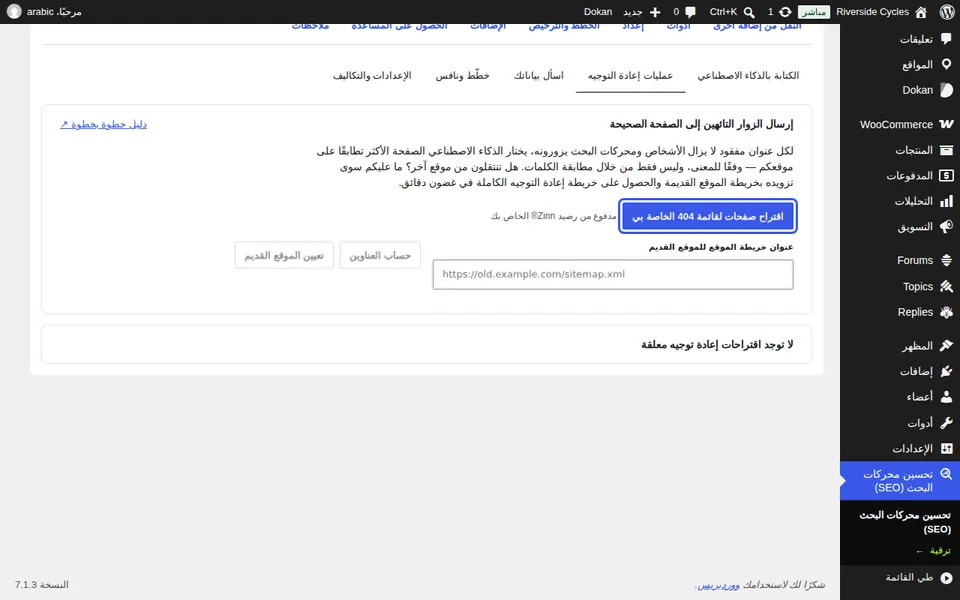Click heading إرسال الزوار التائهين إلى الصفحة الصحيحة
This screenshot has width=960, height=600.
pyautogui.click(x=701, y=124)
